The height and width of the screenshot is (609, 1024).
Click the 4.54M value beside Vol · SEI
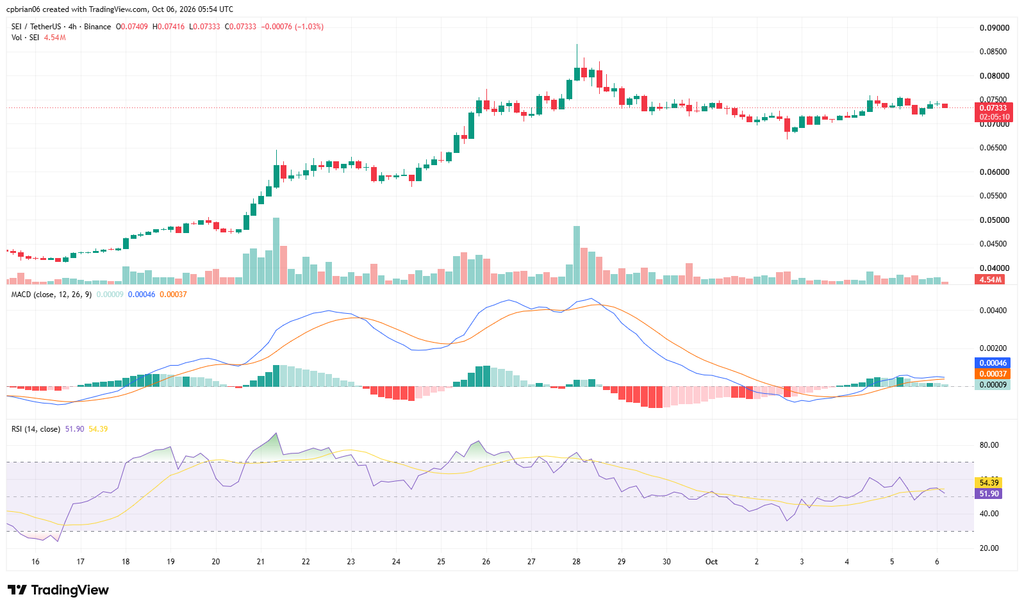coord(55,37)
